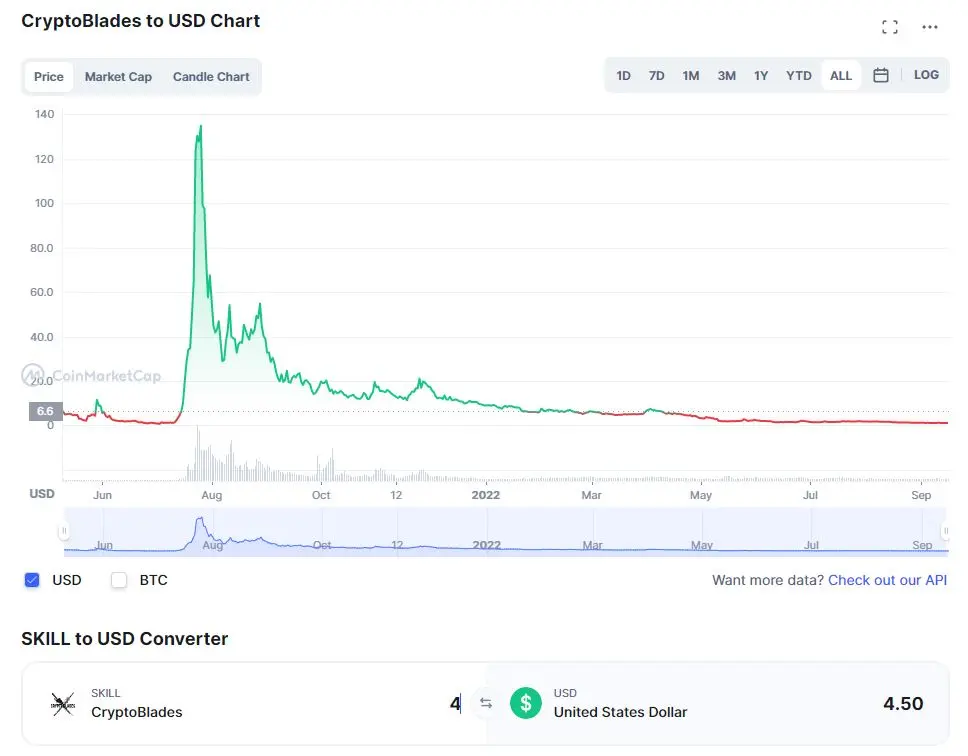The width and height of the screenshot is (968, 756).
Task: Click the 4.50 USD converted value
Action: click(903, 703)
